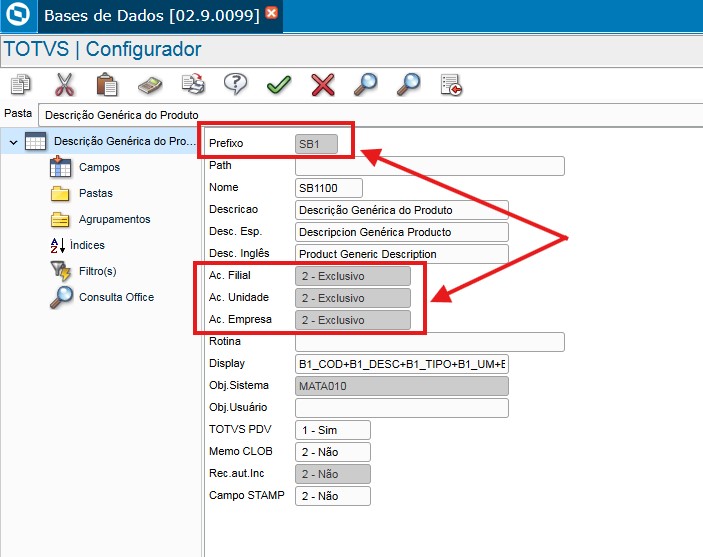The width and height of the screenshot is (703, 557).
Task: Click the list export icon in toolbar
Action: coord(451,85)
